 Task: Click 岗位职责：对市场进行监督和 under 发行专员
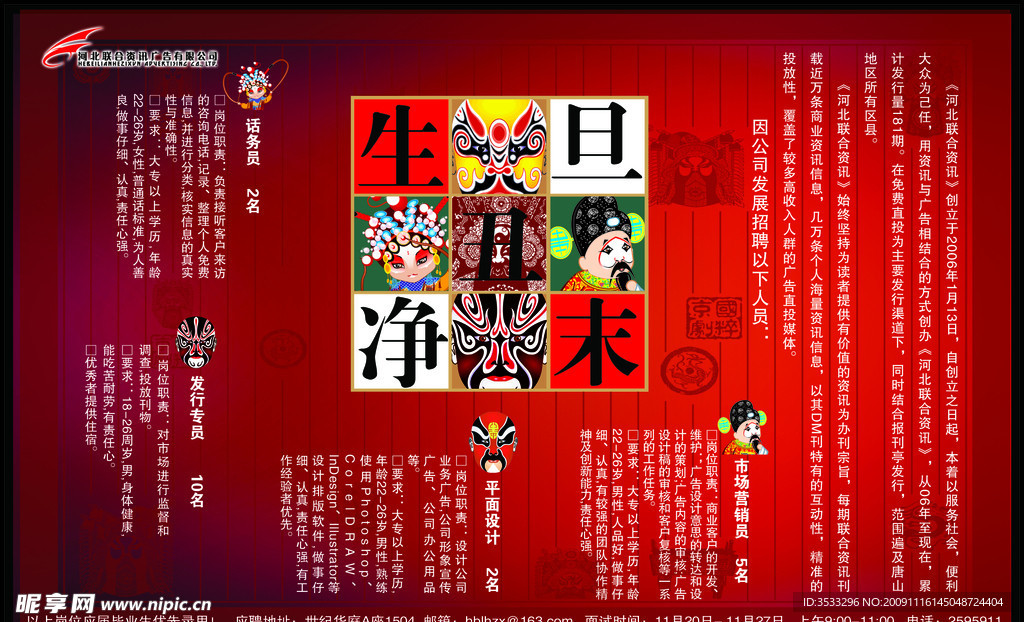coord(163,441)
